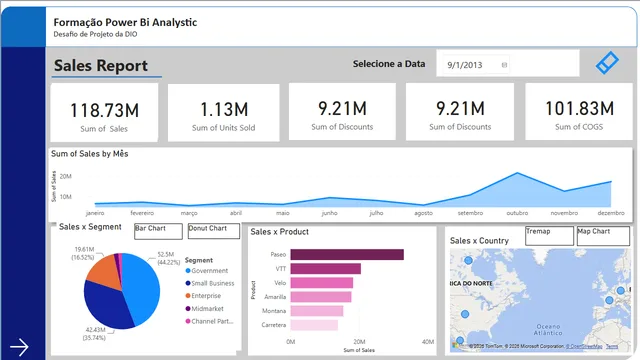
Task: Select the Velo product bar
Action: (322, 283)
